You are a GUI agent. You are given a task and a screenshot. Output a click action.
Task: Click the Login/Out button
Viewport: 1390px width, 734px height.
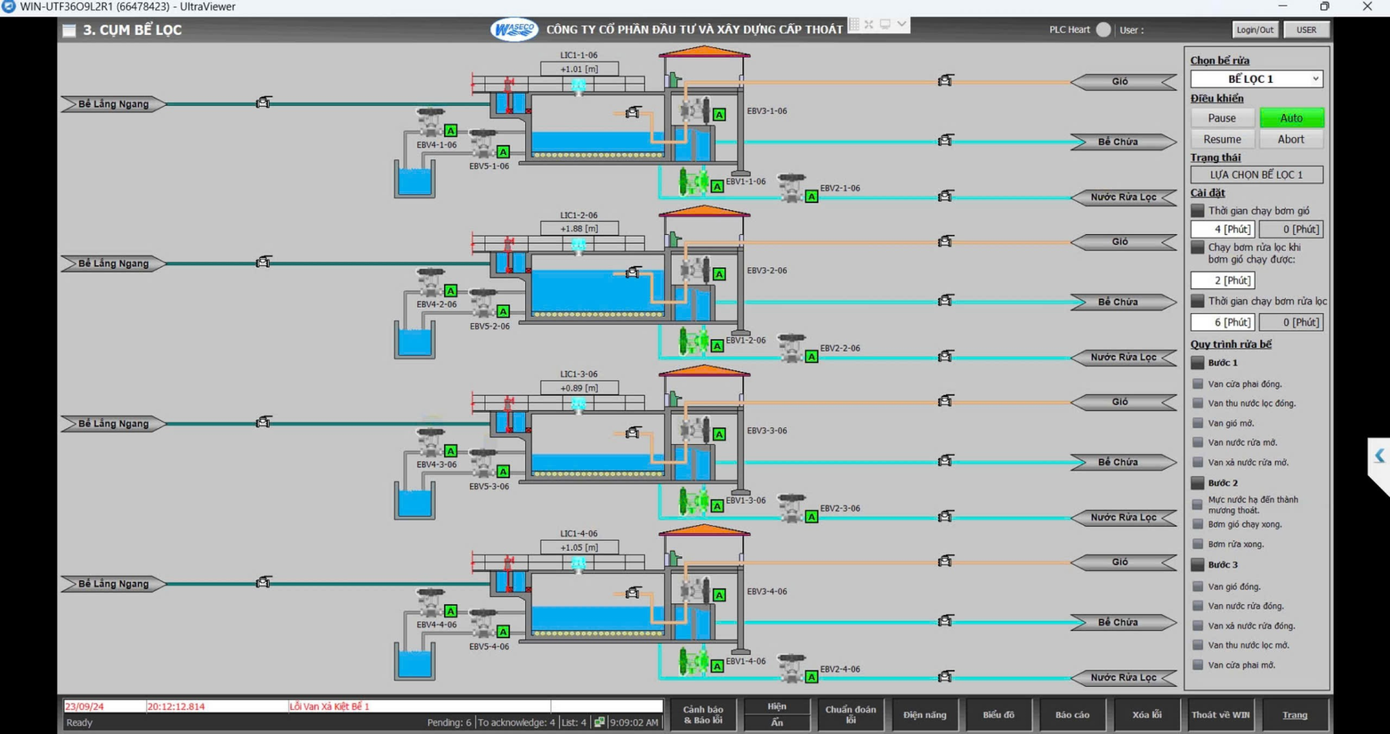point(1254,30)
